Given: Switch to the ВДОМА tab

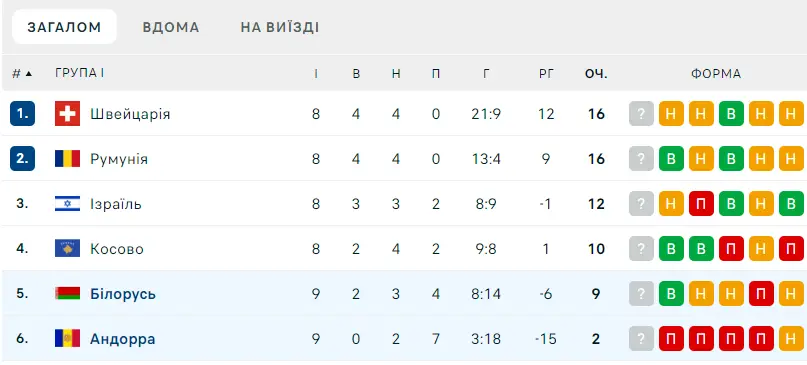Looking at the screenshot, I should pyautogui.click(x=171, y=27).
